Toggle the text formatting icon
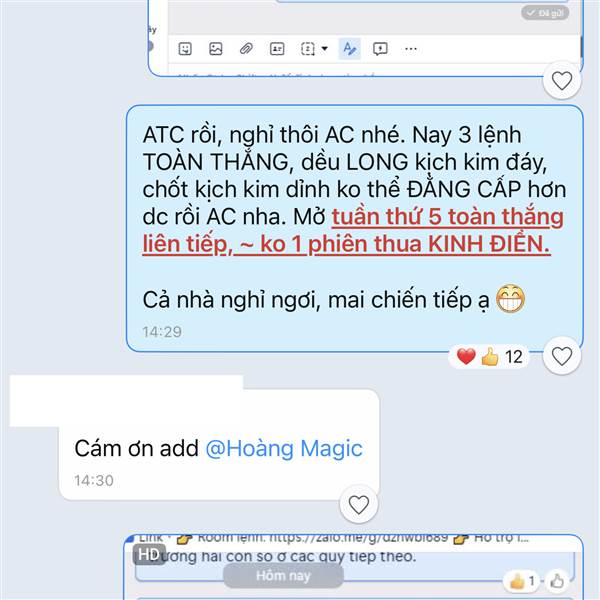The height and width of the screenshot is (600, 600). (x=349, y=49)
